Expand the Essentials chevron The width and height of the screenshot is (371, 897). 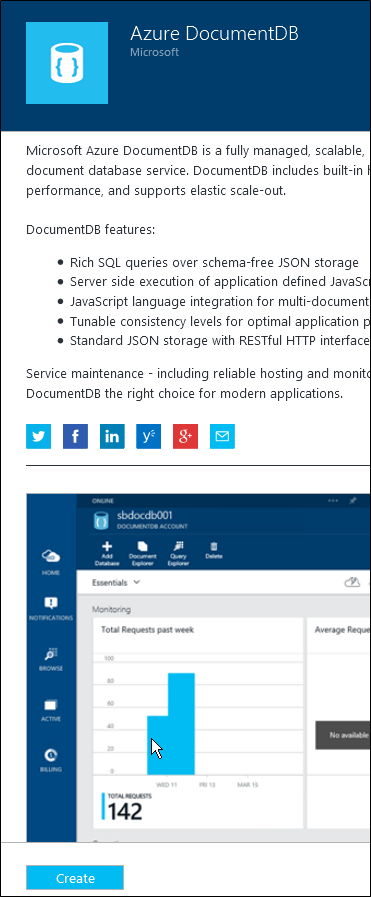coord(137,582)
